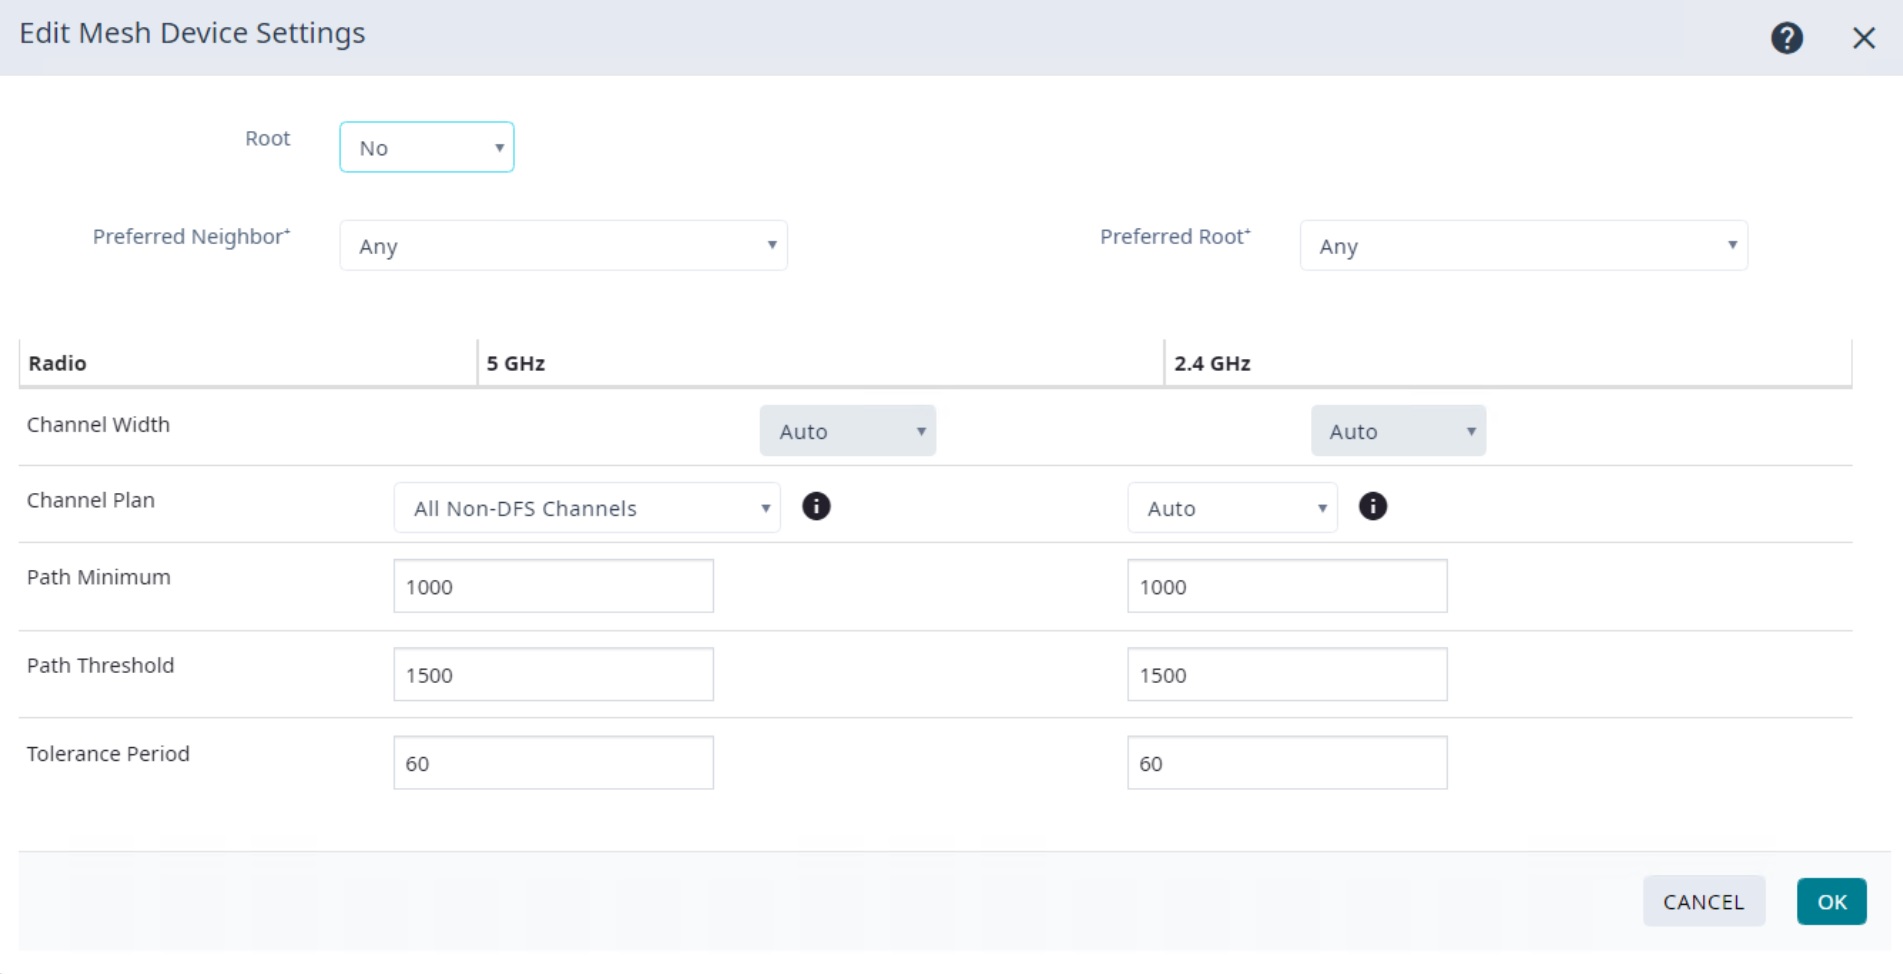Open the help for Edit Mesh Device Settings
1903x974 pixels.
pos(1786,37)
